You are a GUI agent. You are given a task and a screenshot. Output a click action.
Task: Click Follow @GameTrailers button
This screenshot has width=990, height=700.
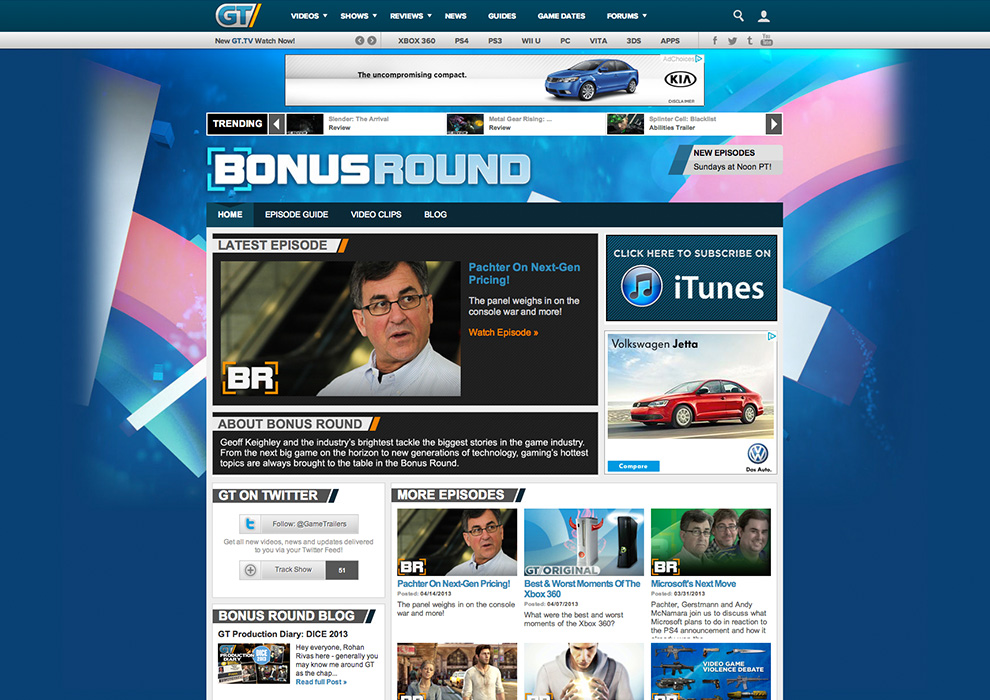click(x=298, y=524)
